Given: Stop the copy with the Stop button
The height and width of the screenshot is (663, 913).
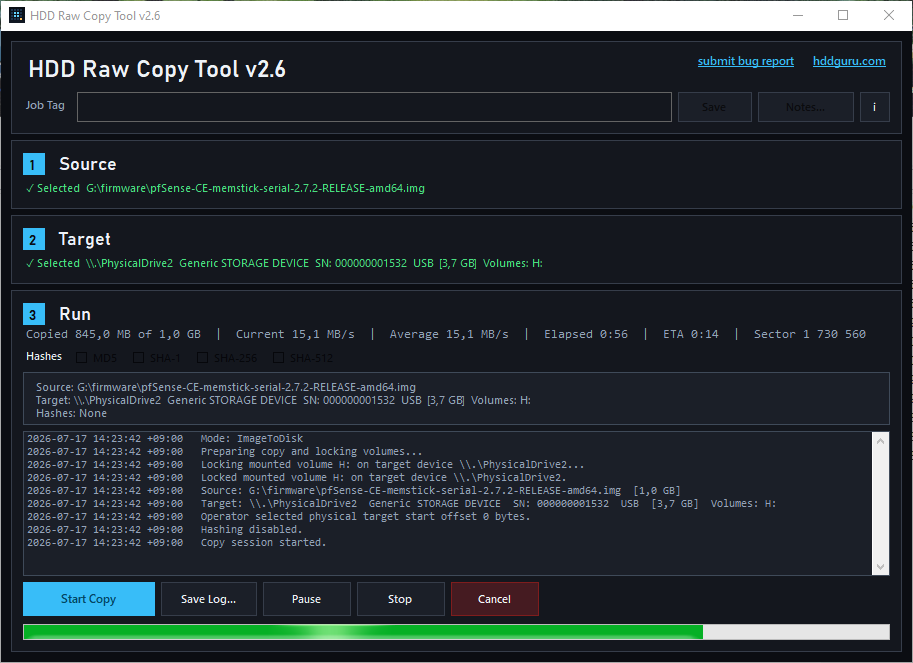Looking at the screenshot, I should point(400,599).
